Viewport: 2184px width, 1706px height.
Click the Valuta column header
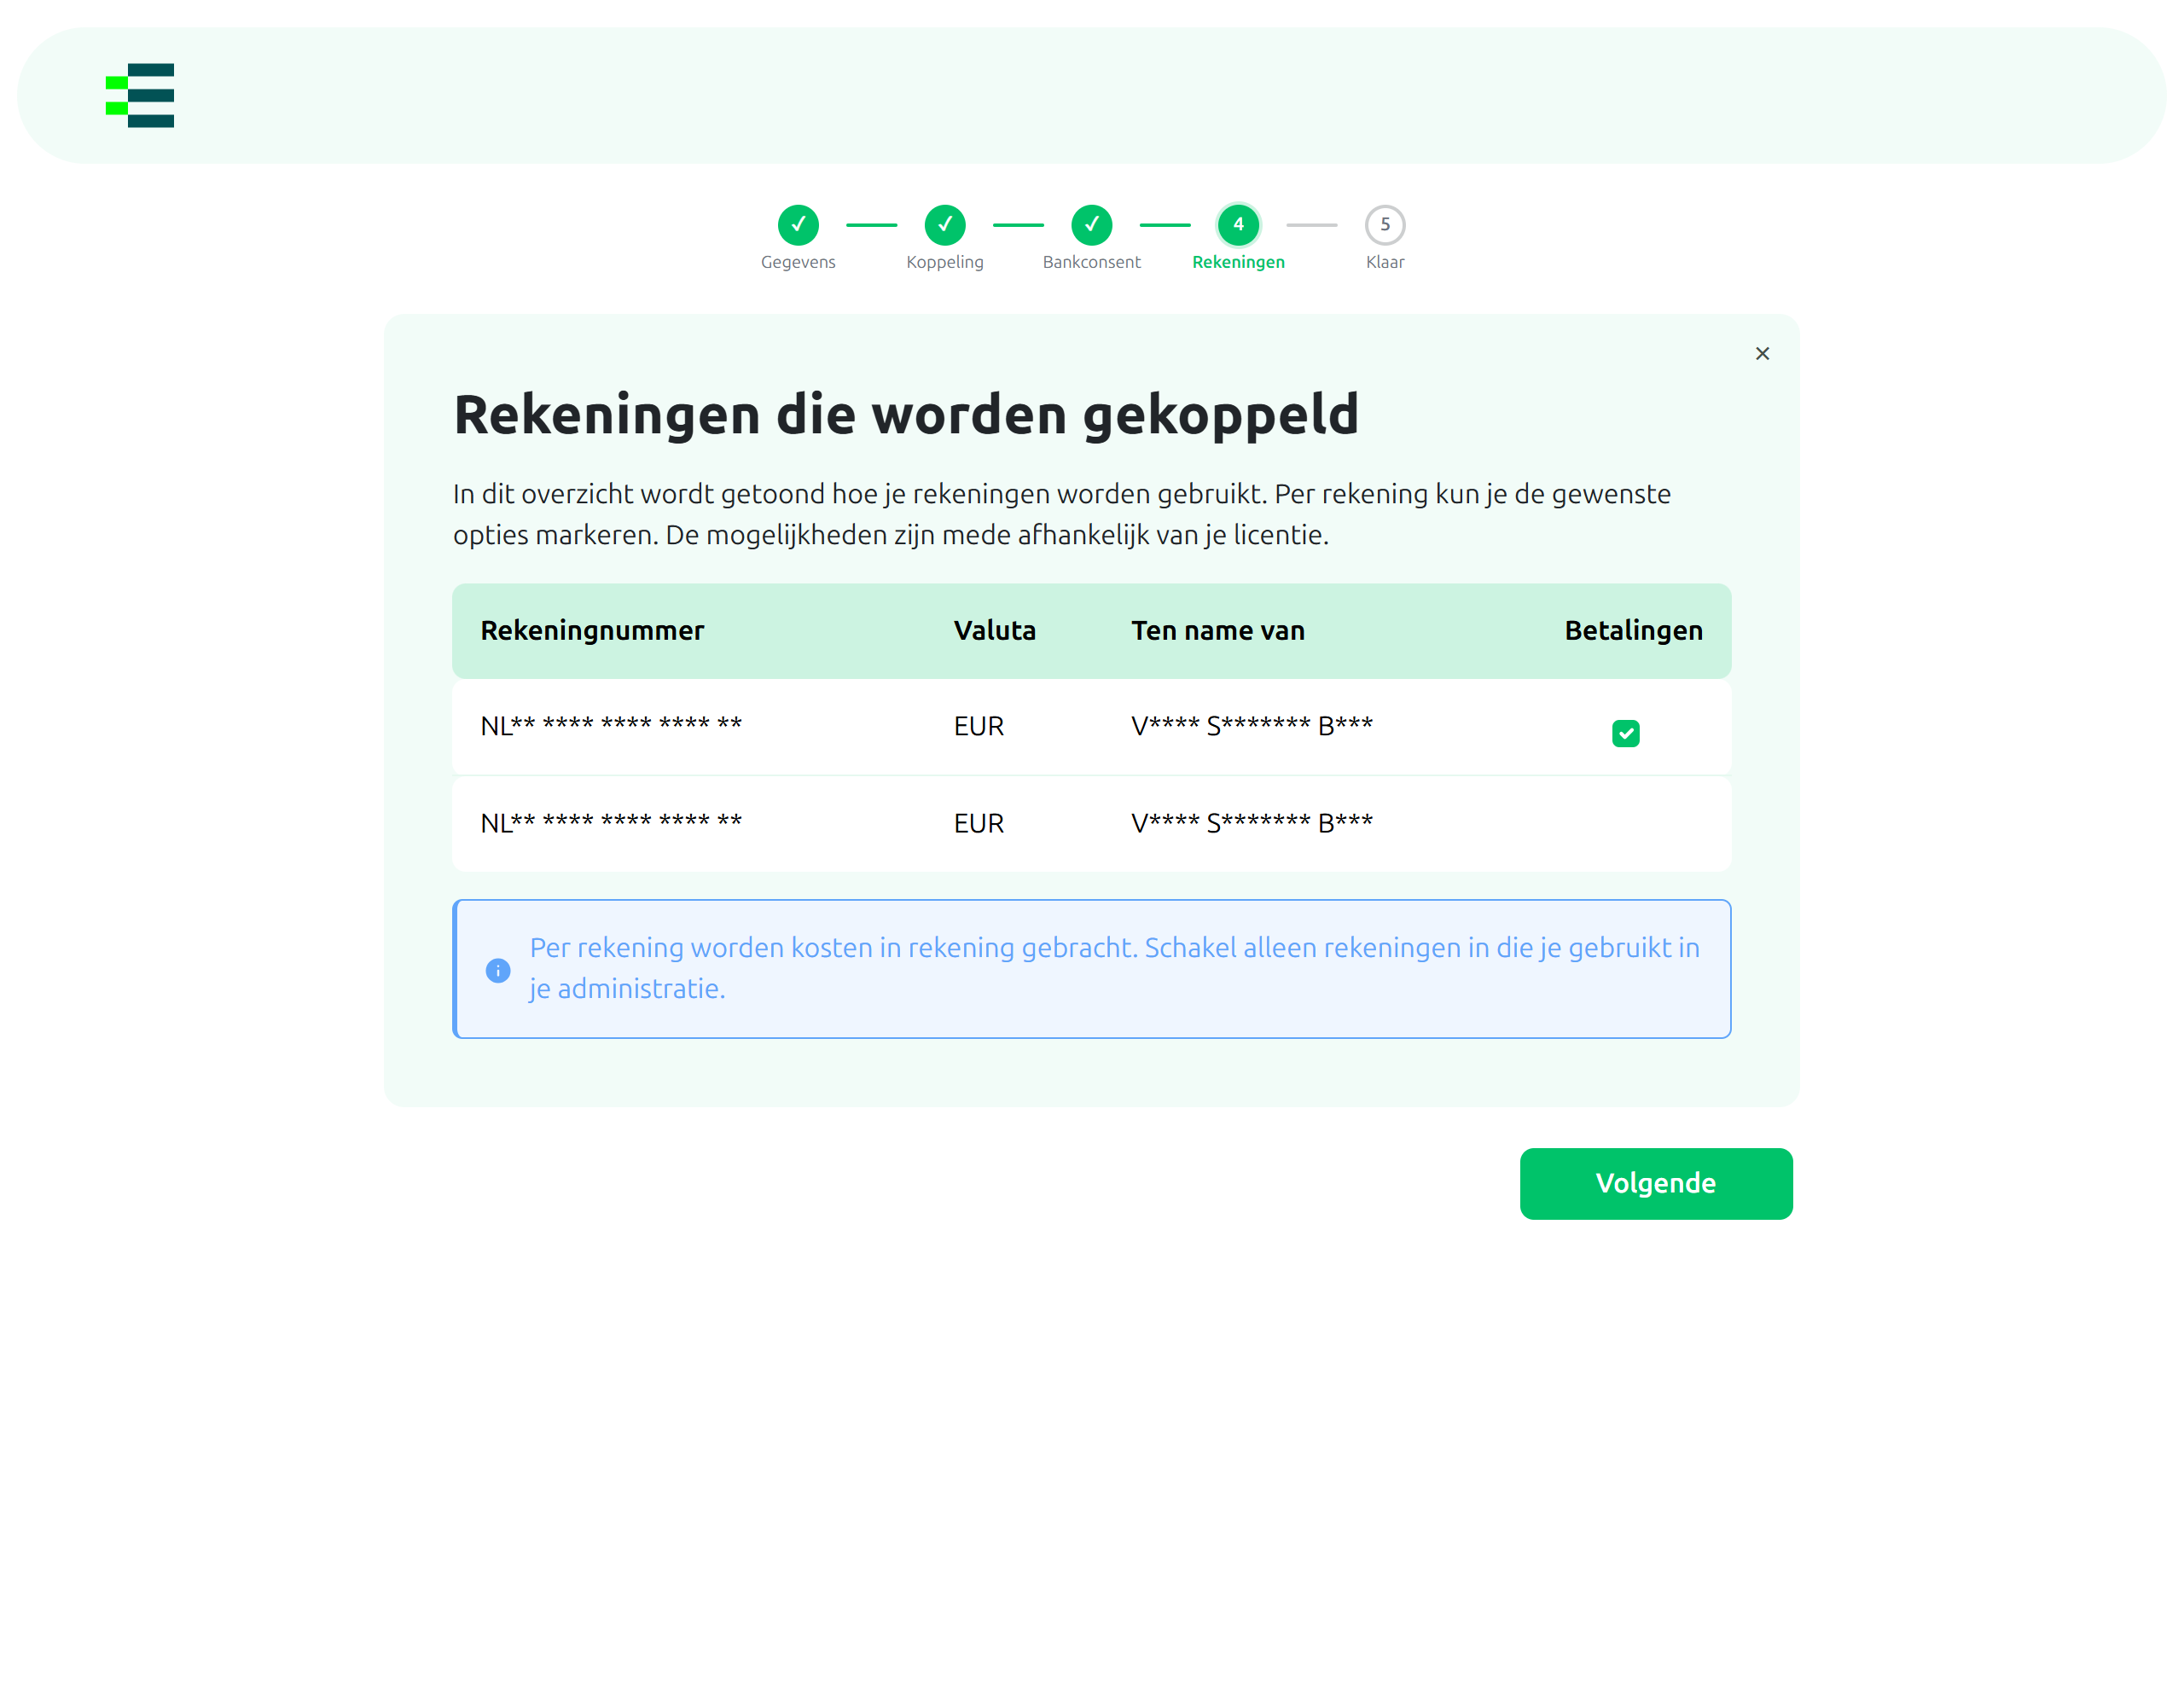(995, 631)
